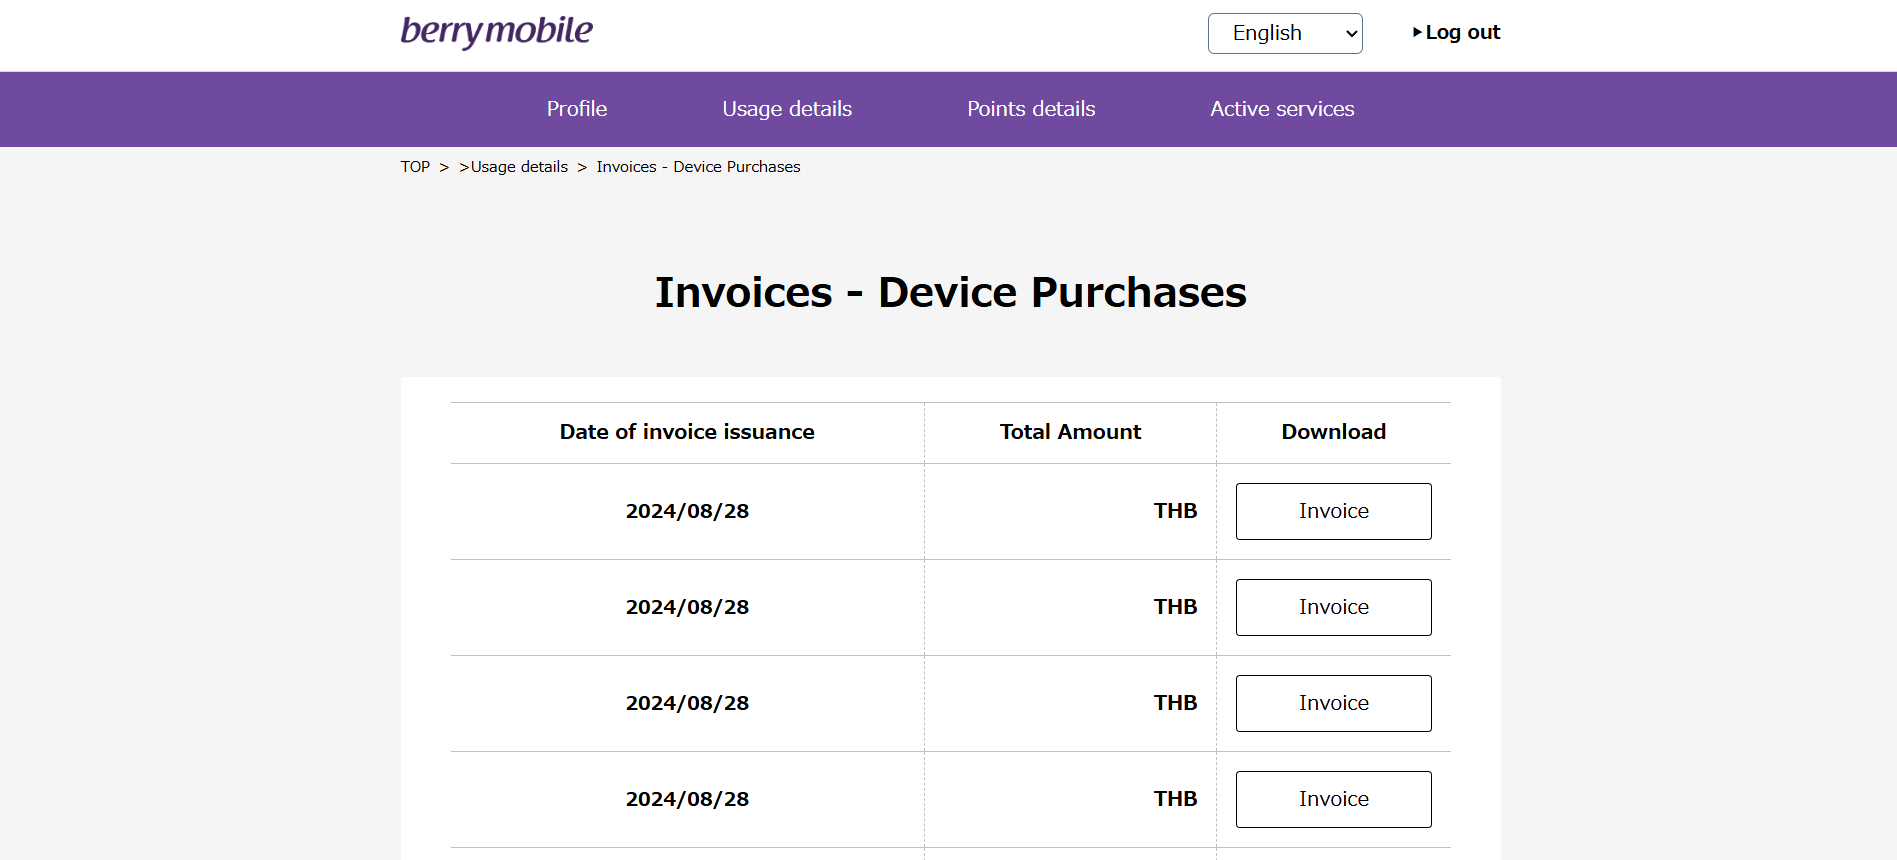Open the Profile menu item
The width and height of the screenshot is (1897, 860).
pos(577,109)
